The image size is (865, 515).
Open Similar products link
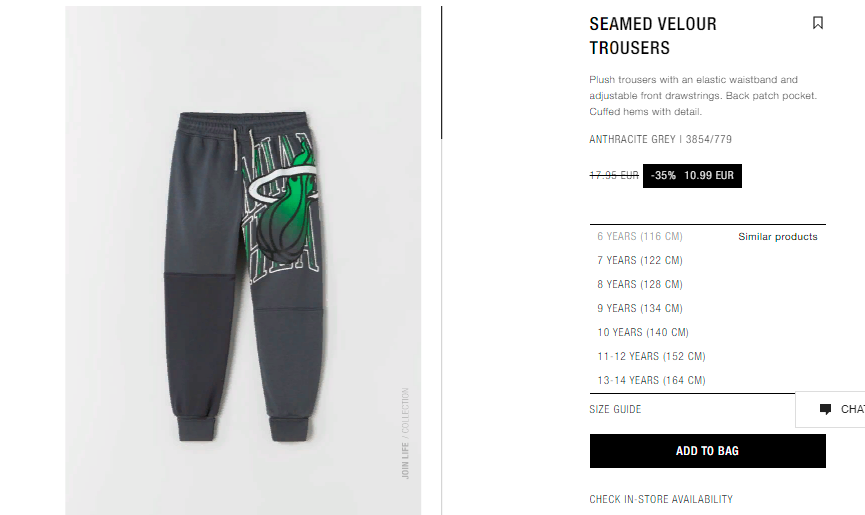[778, 237]
